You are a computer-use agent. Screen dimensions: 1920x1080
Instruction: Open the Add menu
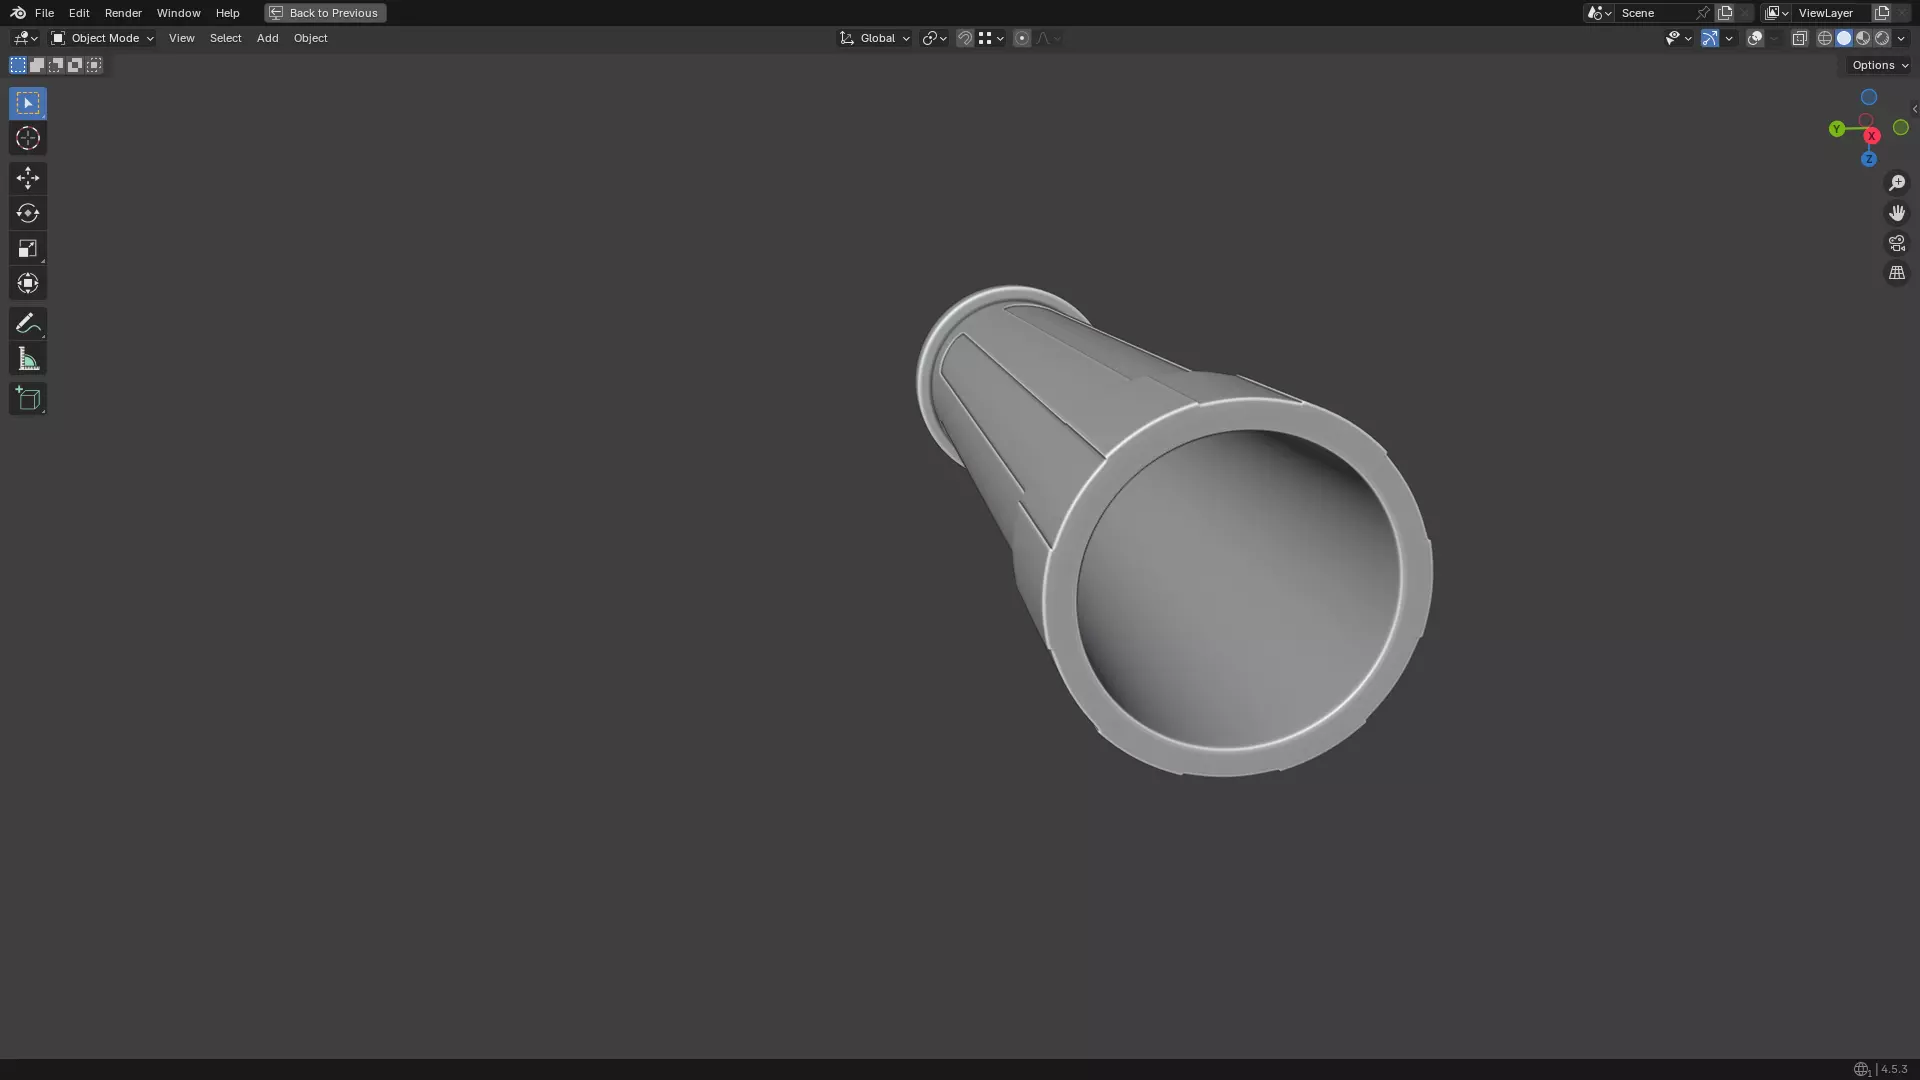coord(267,38)
